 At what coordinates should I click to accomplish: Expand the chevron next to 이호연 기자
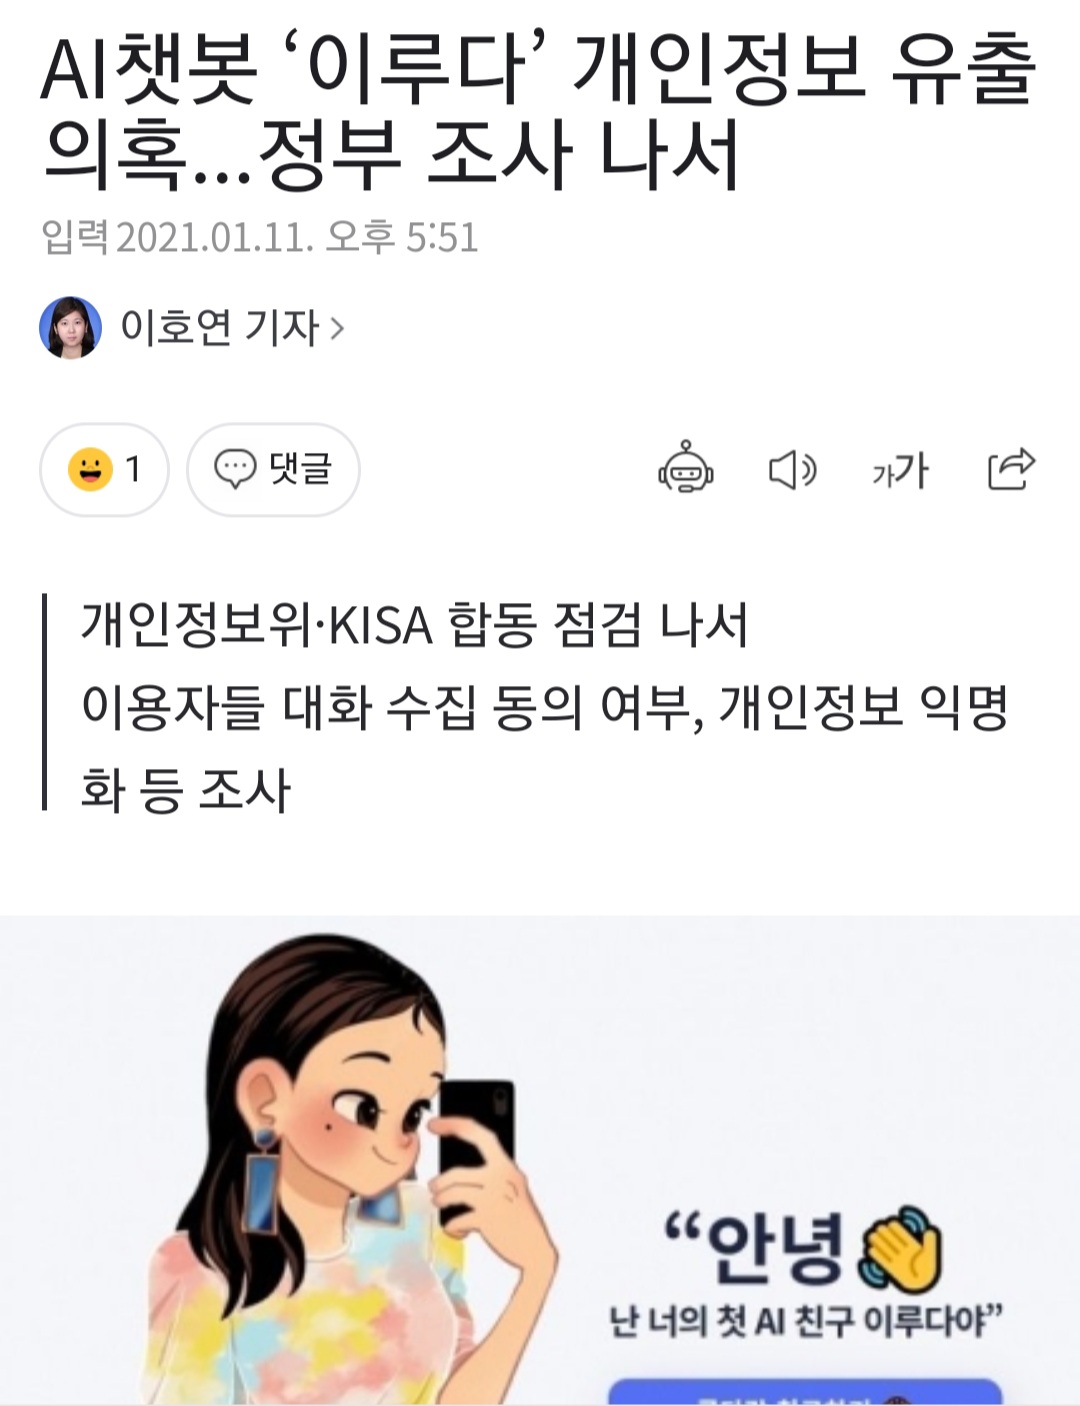[337, 328]
